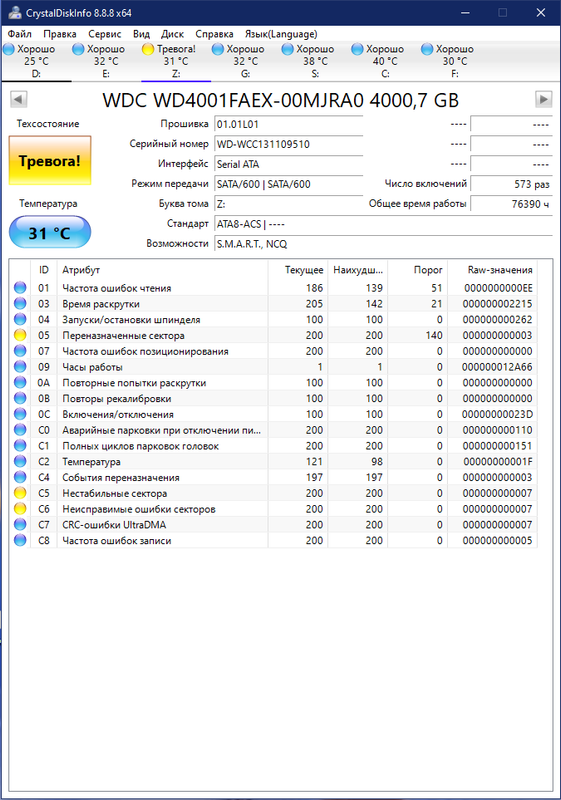Click status icon of attribute 01 row
Screen dimensions: 561x800
point(20,288)
